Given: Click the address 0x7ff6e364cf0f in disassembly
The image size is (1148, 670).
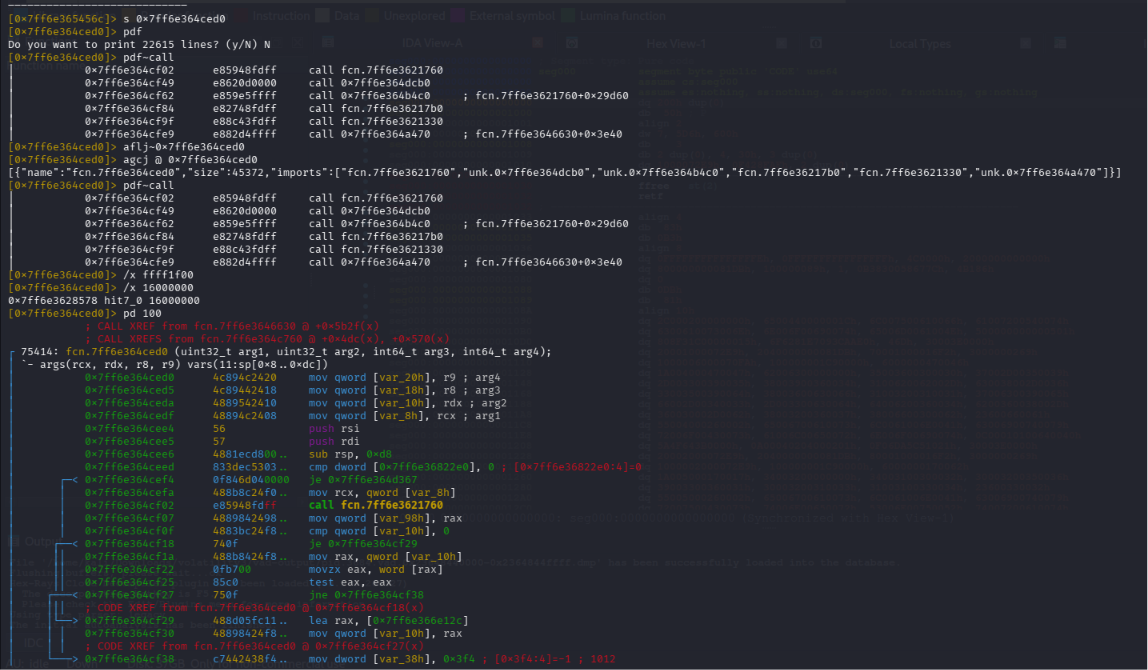Looking at the screenshot, I should (x=130, y=532).
